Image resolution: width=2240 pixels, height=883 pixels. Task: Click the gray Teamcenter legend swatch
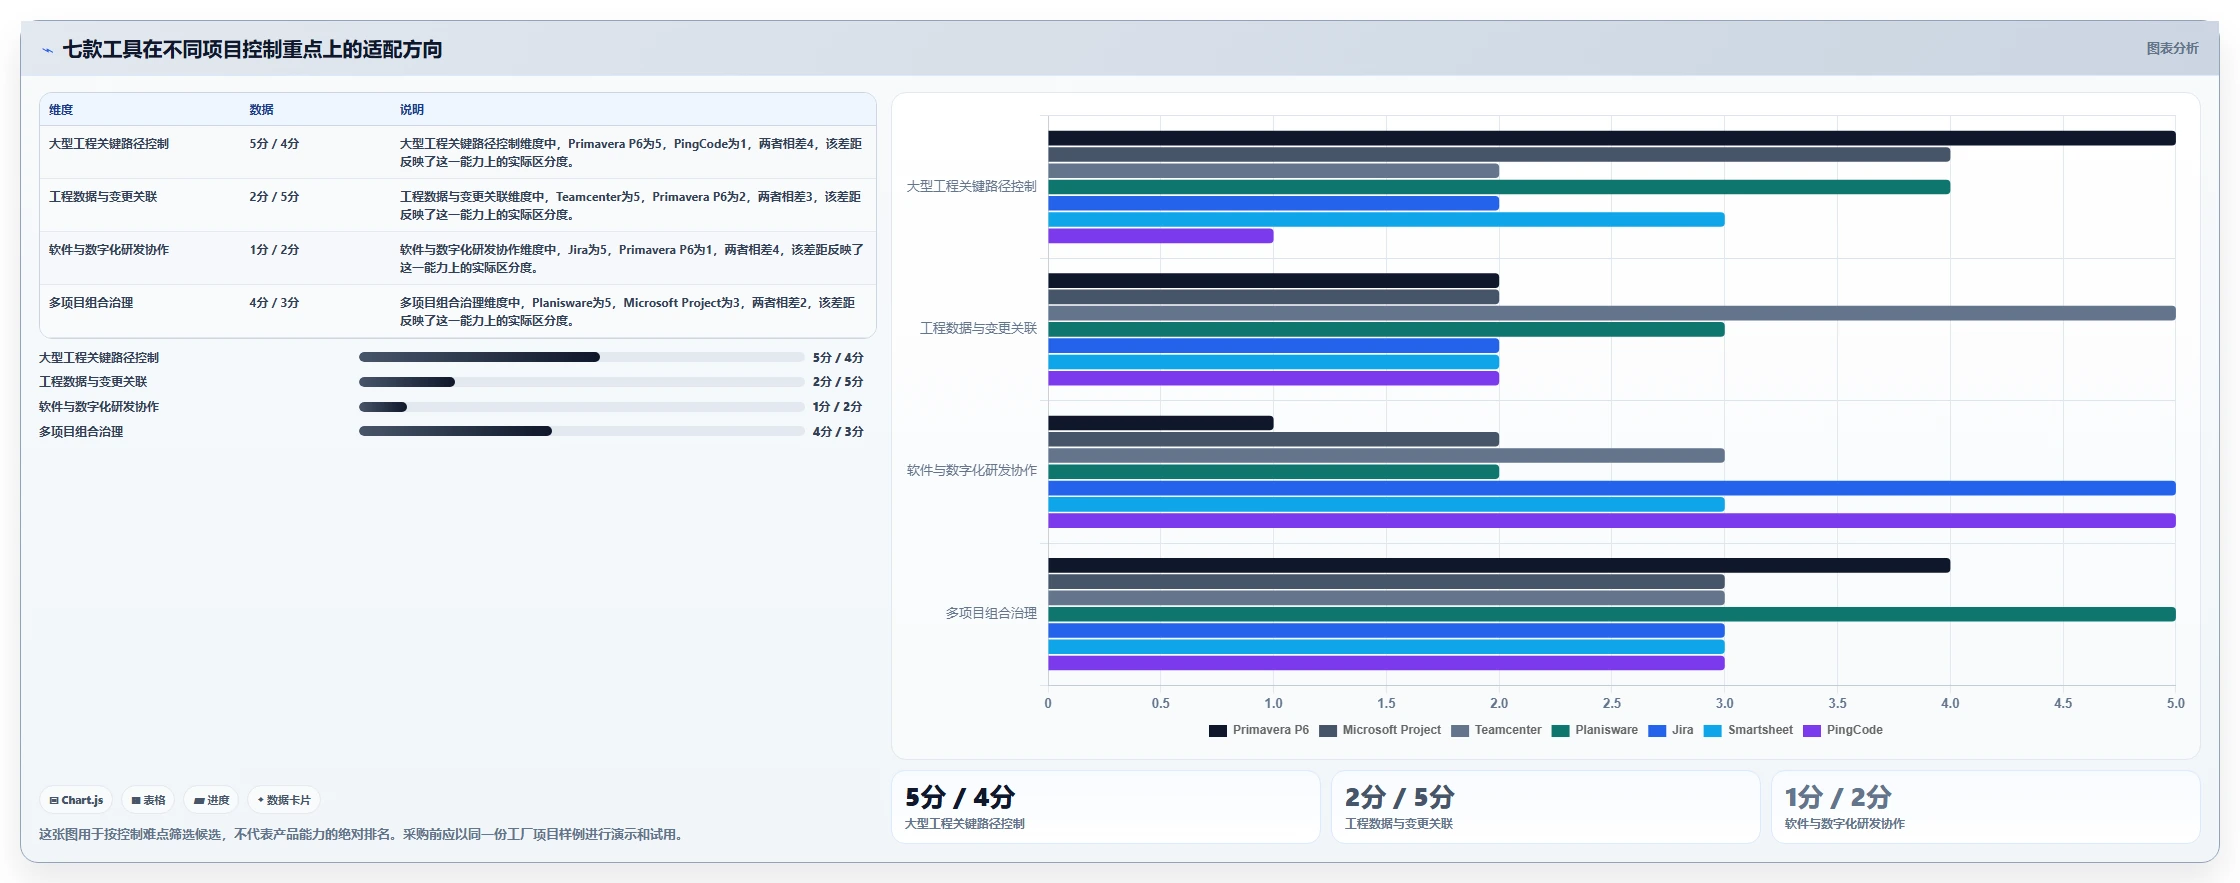[x=1460, y=731]
